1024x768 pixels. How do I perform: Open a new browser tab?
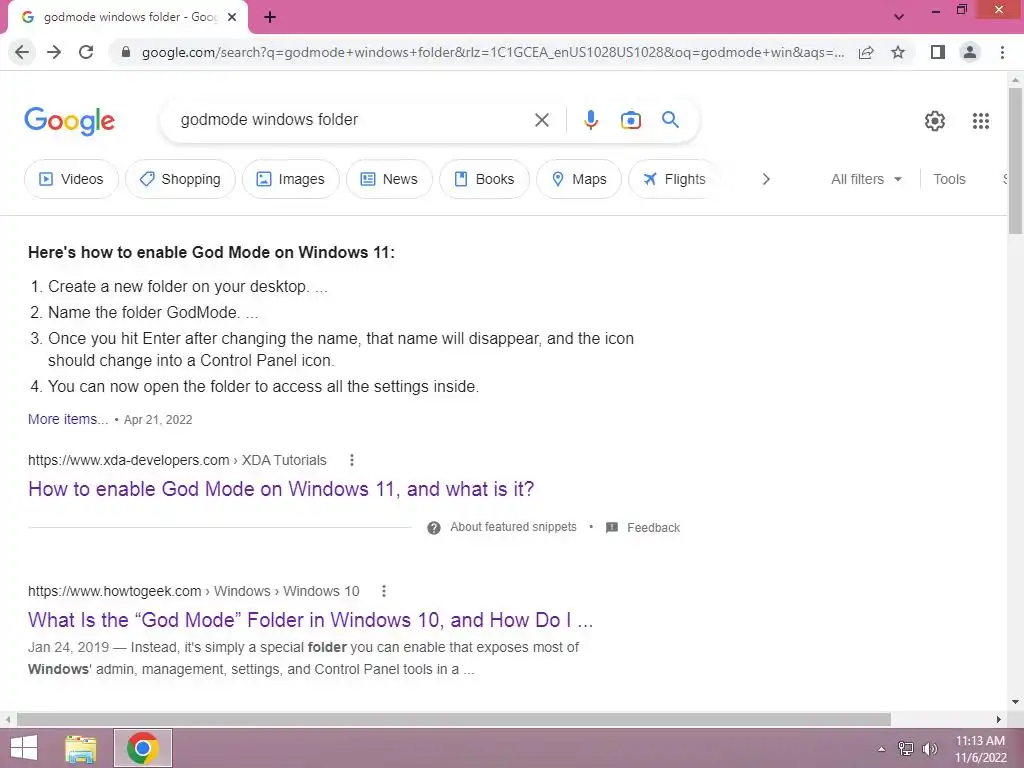tap(270, 17)
